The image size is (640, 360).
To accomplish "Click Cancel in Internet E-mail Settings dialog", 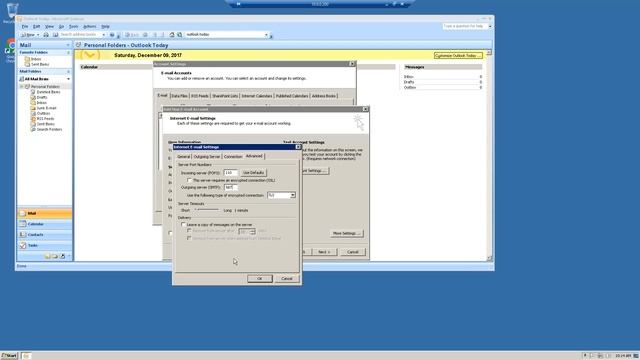I will pos(287,279).
